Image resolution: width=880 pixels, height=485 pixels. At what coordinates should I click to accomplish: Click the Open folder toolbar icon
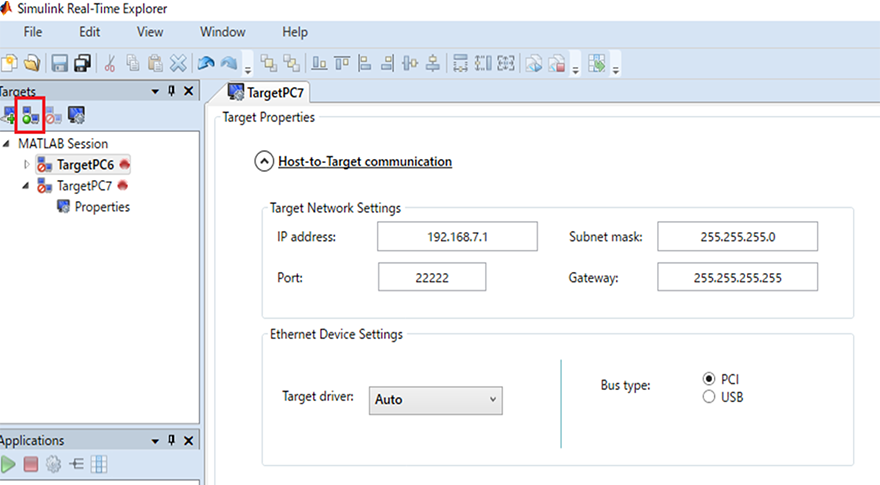[32, 63]
